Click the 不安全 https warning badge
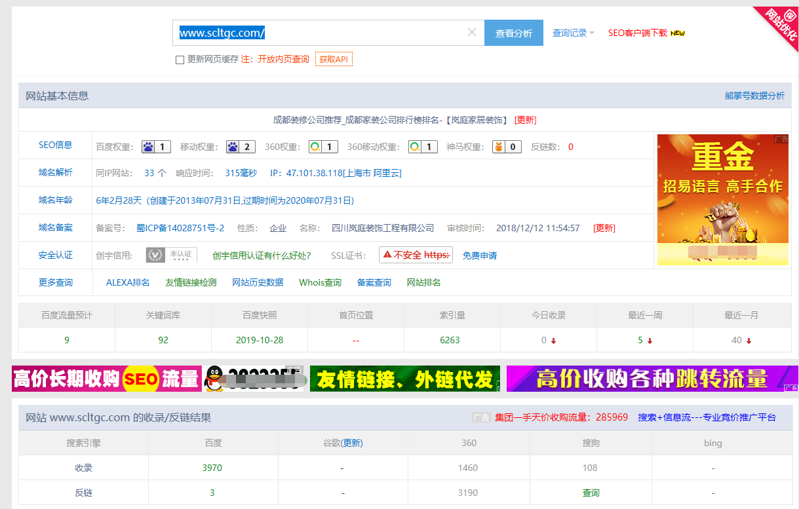The width and height of the screenshot is (799, 509). coord(416,255)
